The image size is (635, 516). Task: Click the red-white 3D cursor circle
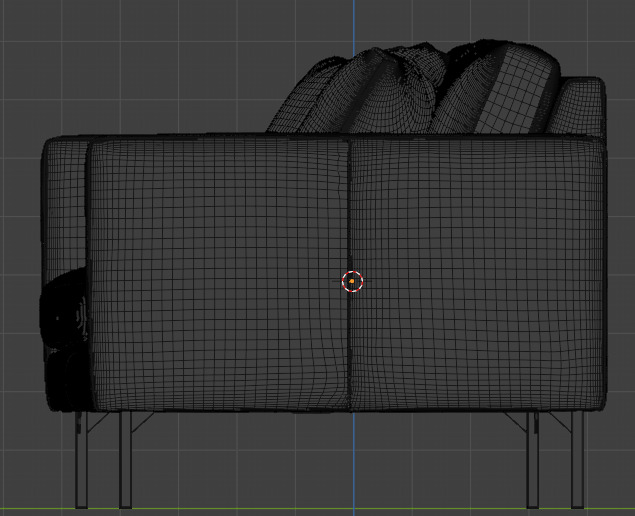(x=352, y=281)
